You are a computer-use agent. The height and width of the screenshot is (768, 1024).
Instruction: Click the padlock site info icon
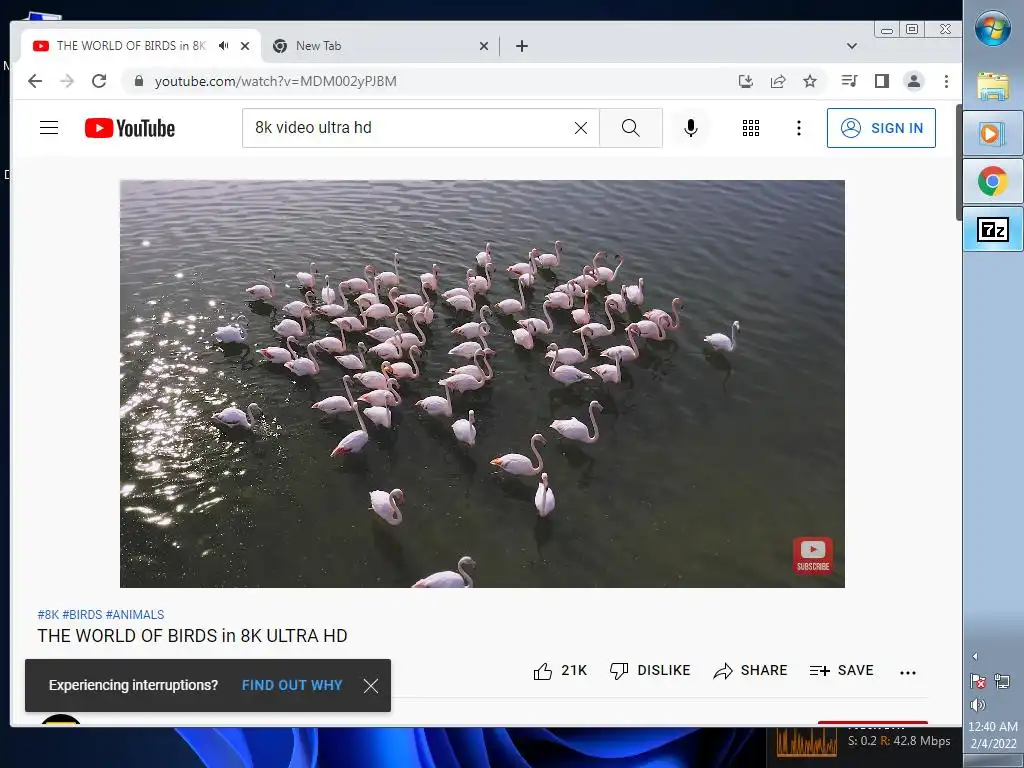[138, 81]
